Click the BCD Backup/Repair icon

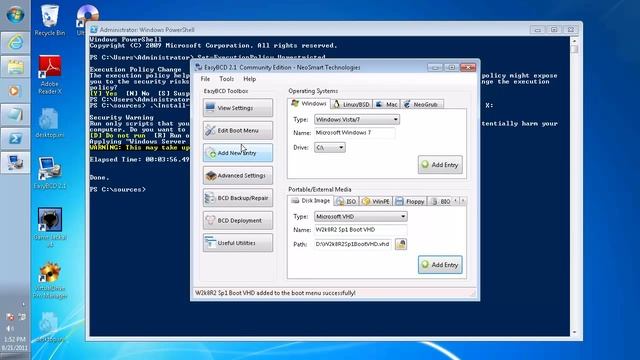point(210,198)
